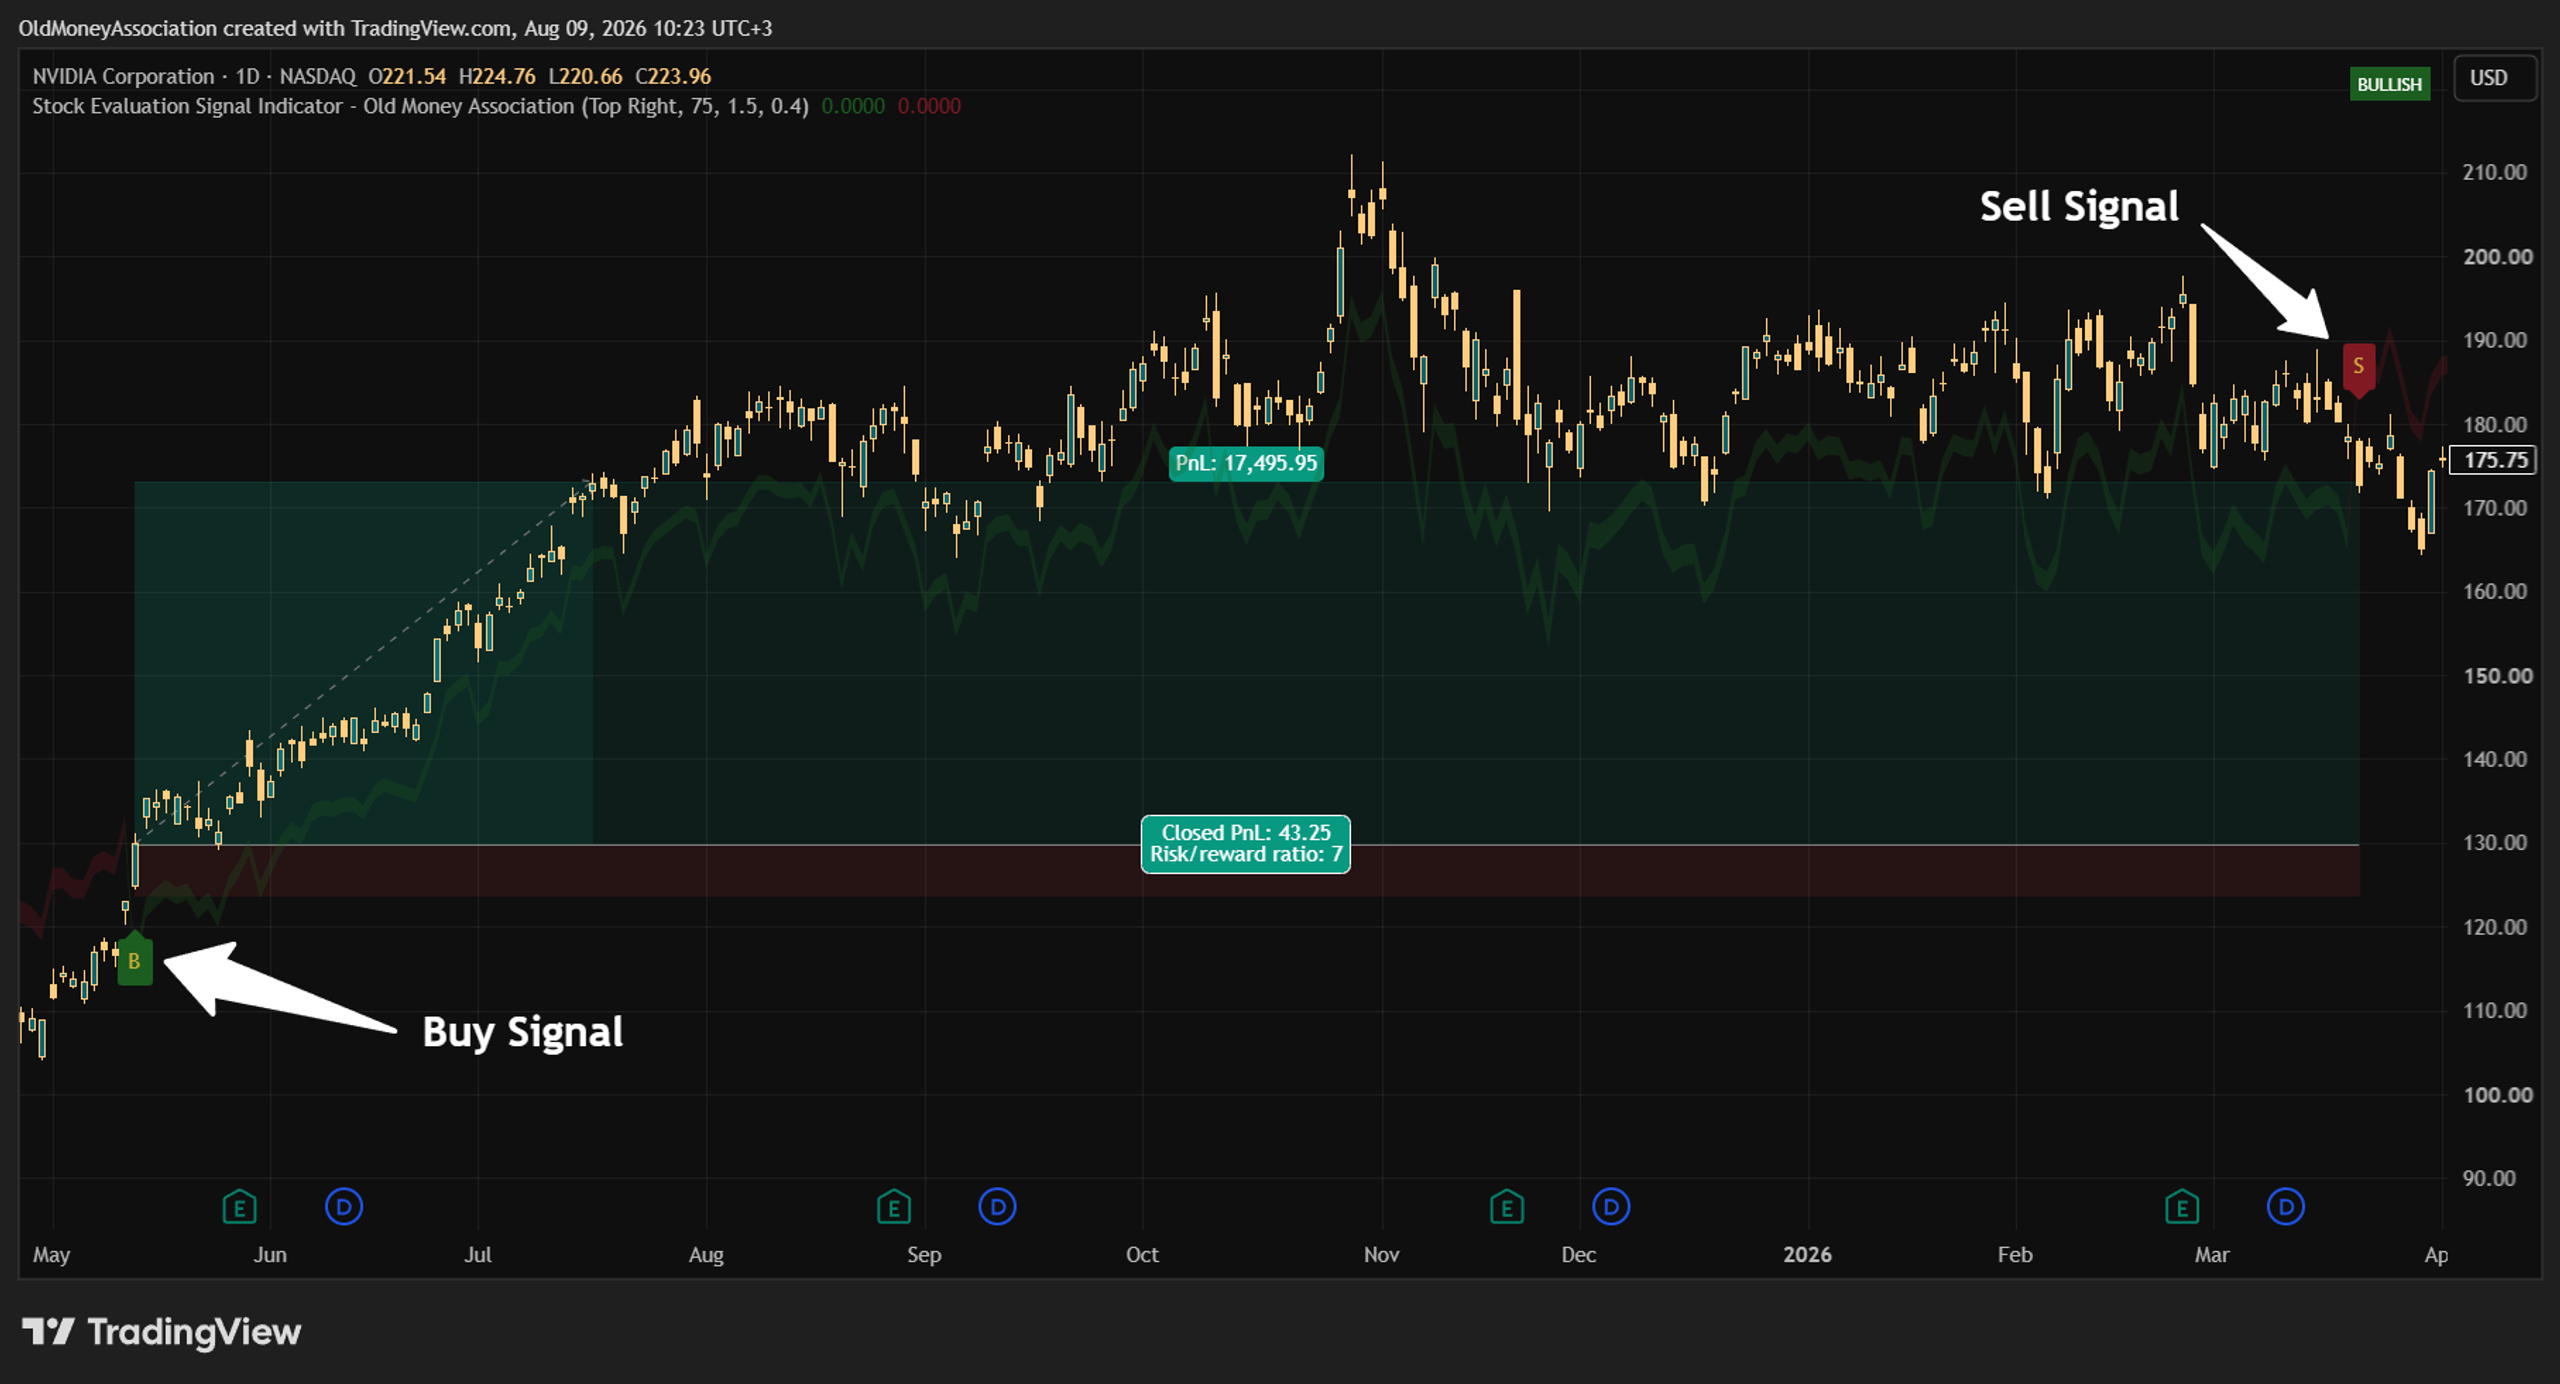Click the Oct label on time axis
The image size is (2560, 1384).
1142,1255
